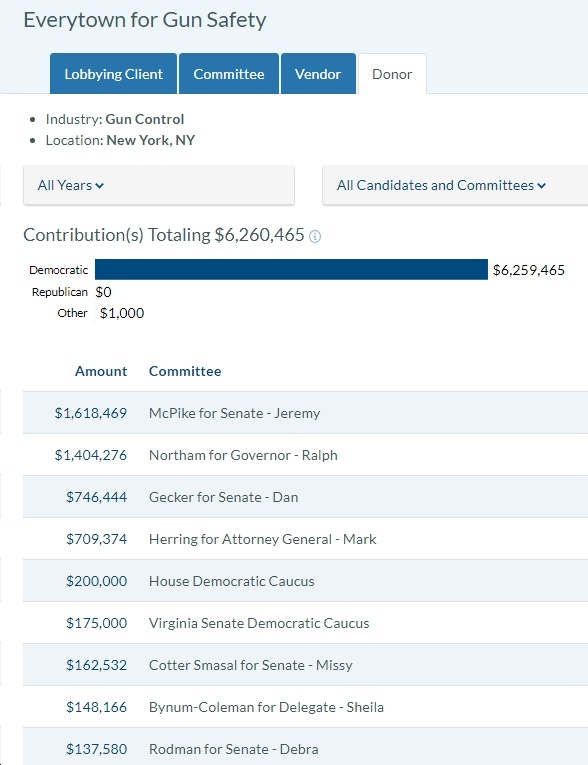The height and width of the screenshot is (765, 588).
Task: Open Bynum-Coleman for Delegate - Sheila
Action: point(266,707)
